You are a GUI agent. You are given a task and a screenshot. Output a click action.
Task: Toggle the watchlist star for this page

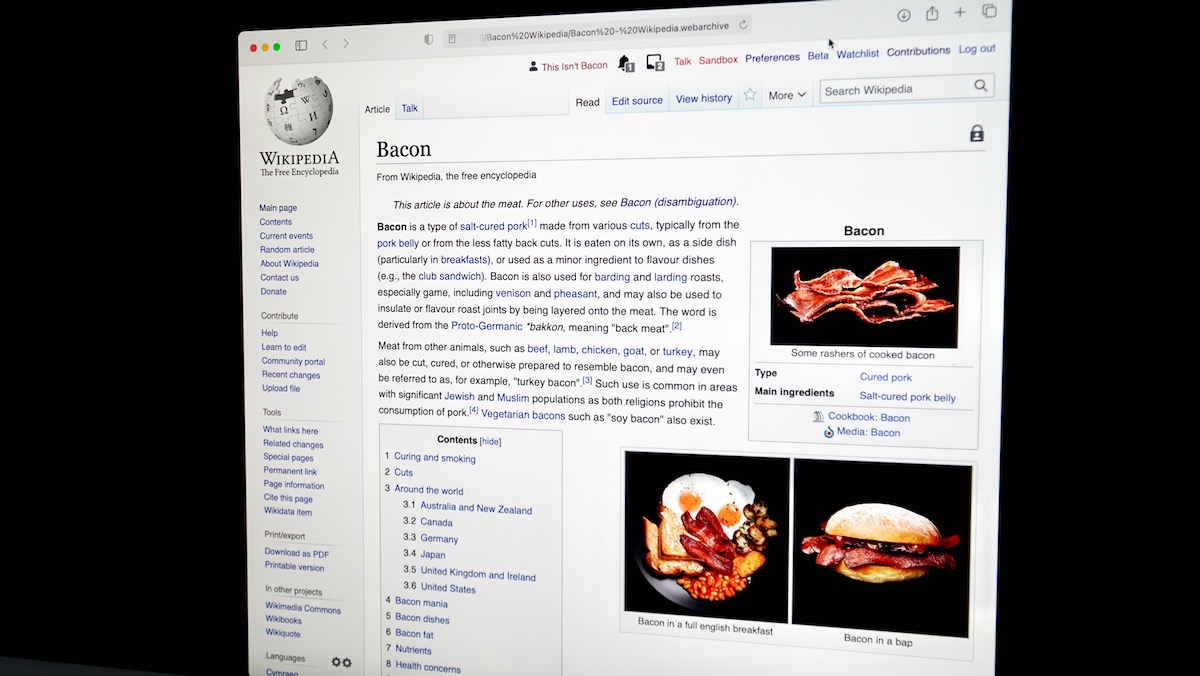point(750,95)
